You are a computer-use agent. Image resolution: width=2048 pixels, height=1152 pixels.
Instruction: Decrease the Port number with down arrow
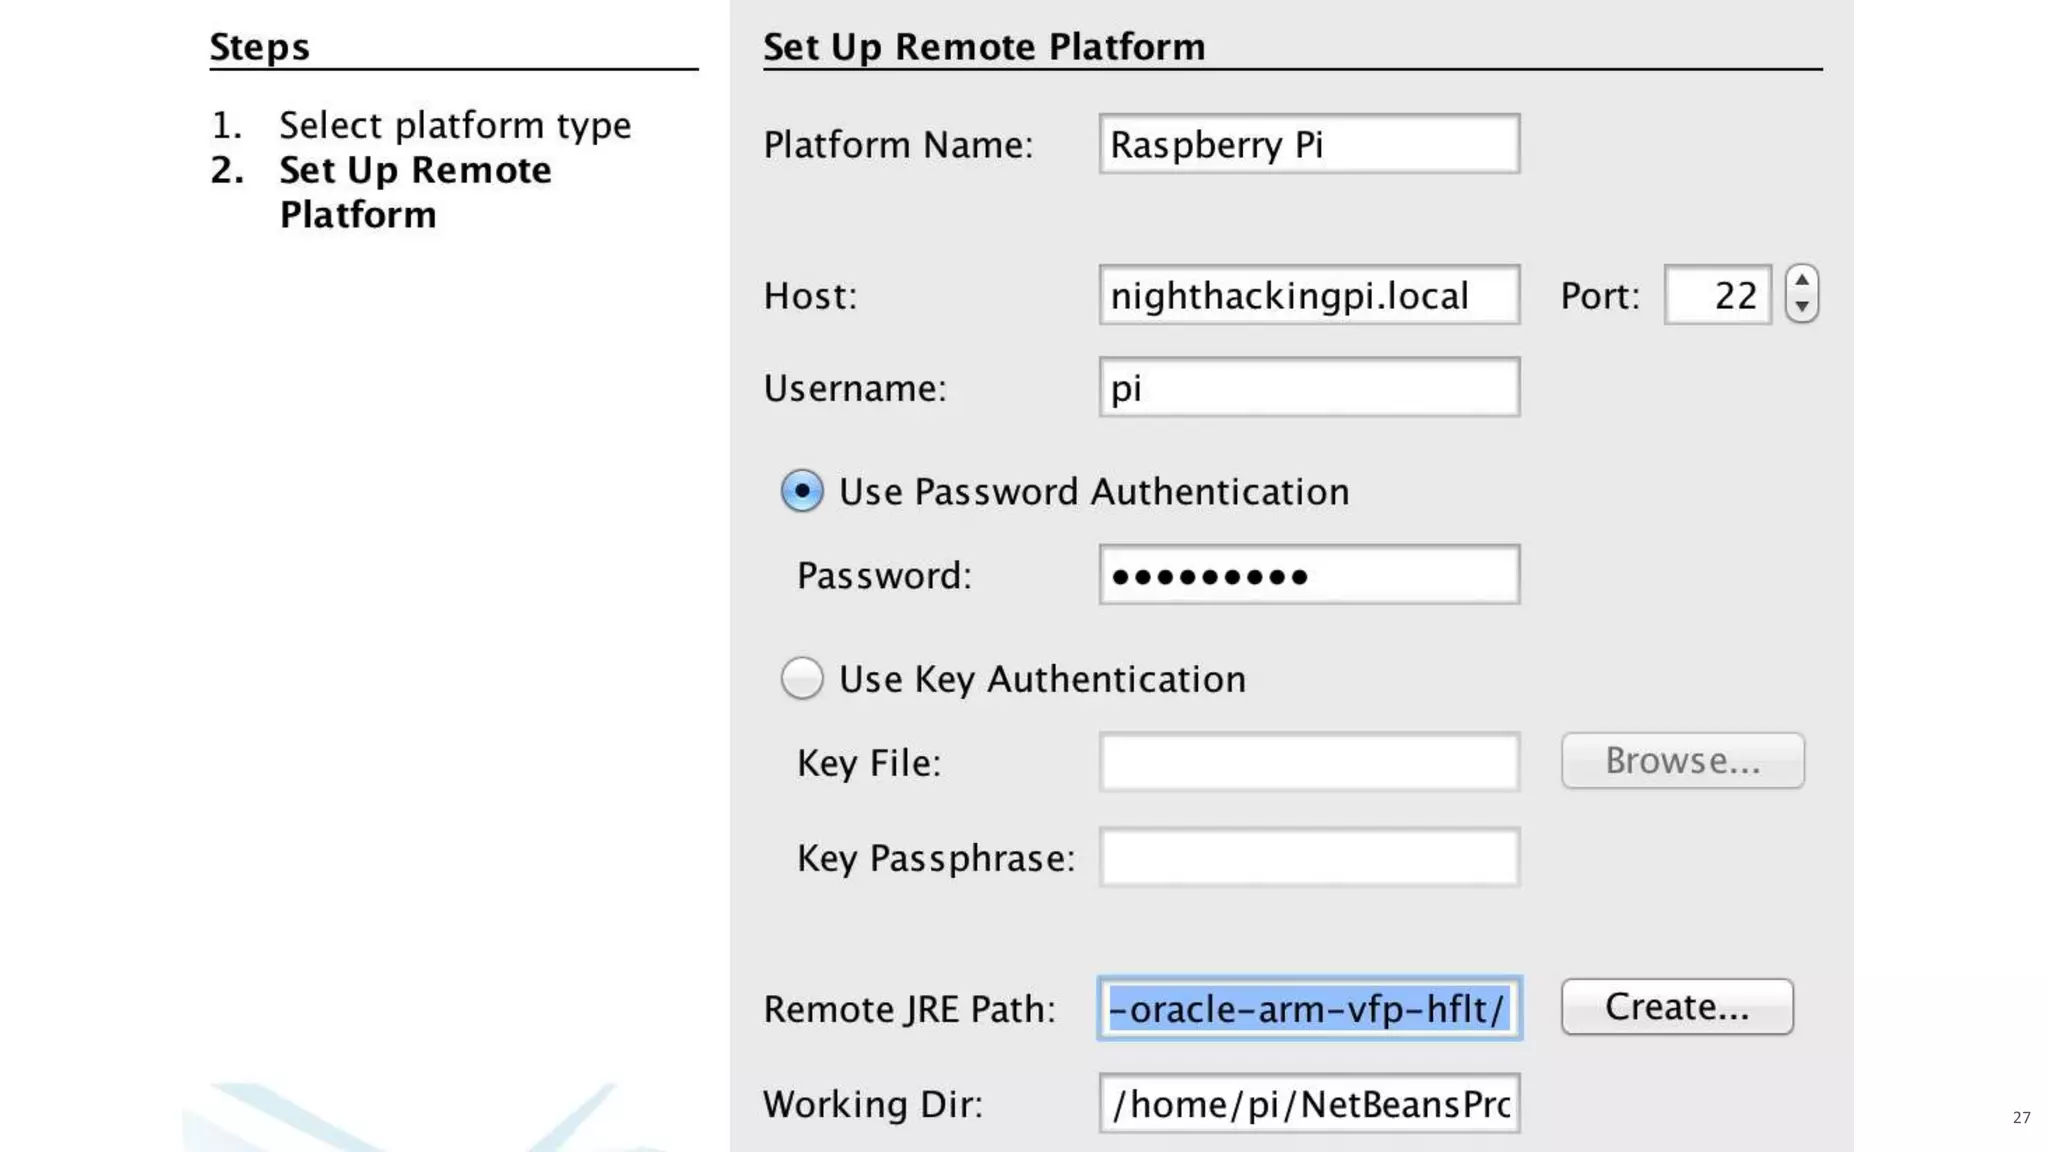point(1802,307)
